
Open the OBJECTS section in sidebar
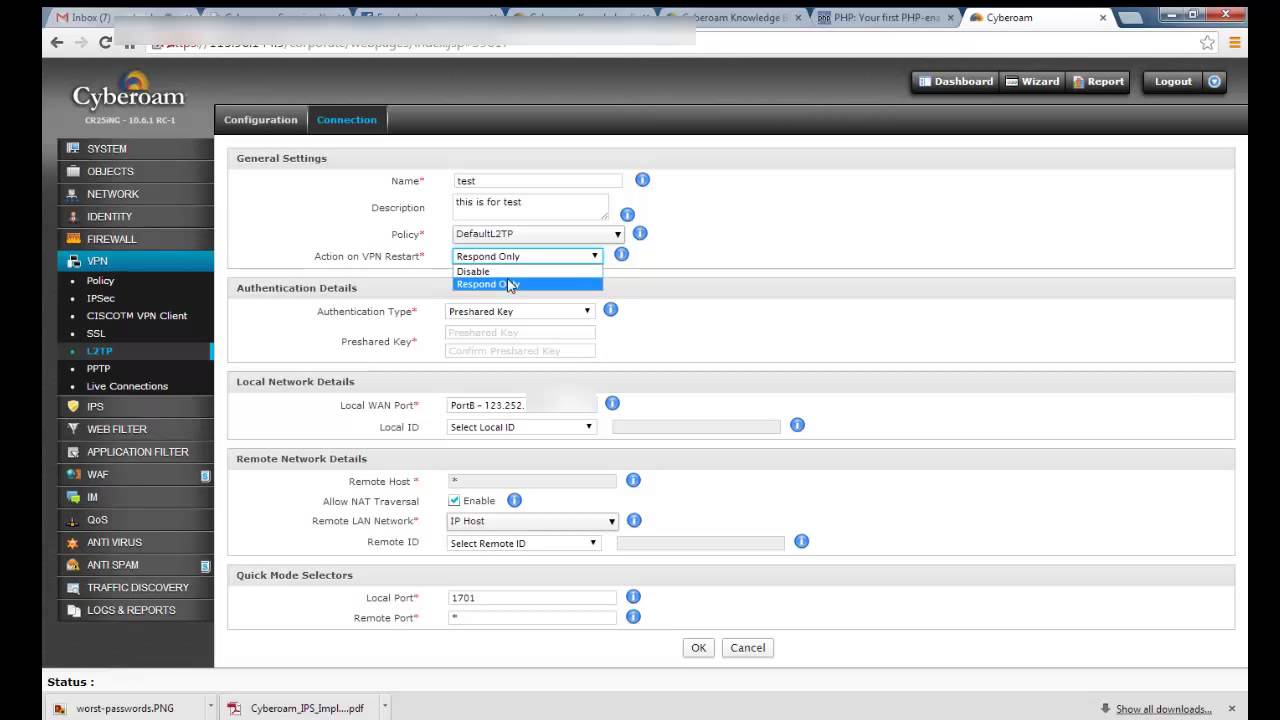136,171
